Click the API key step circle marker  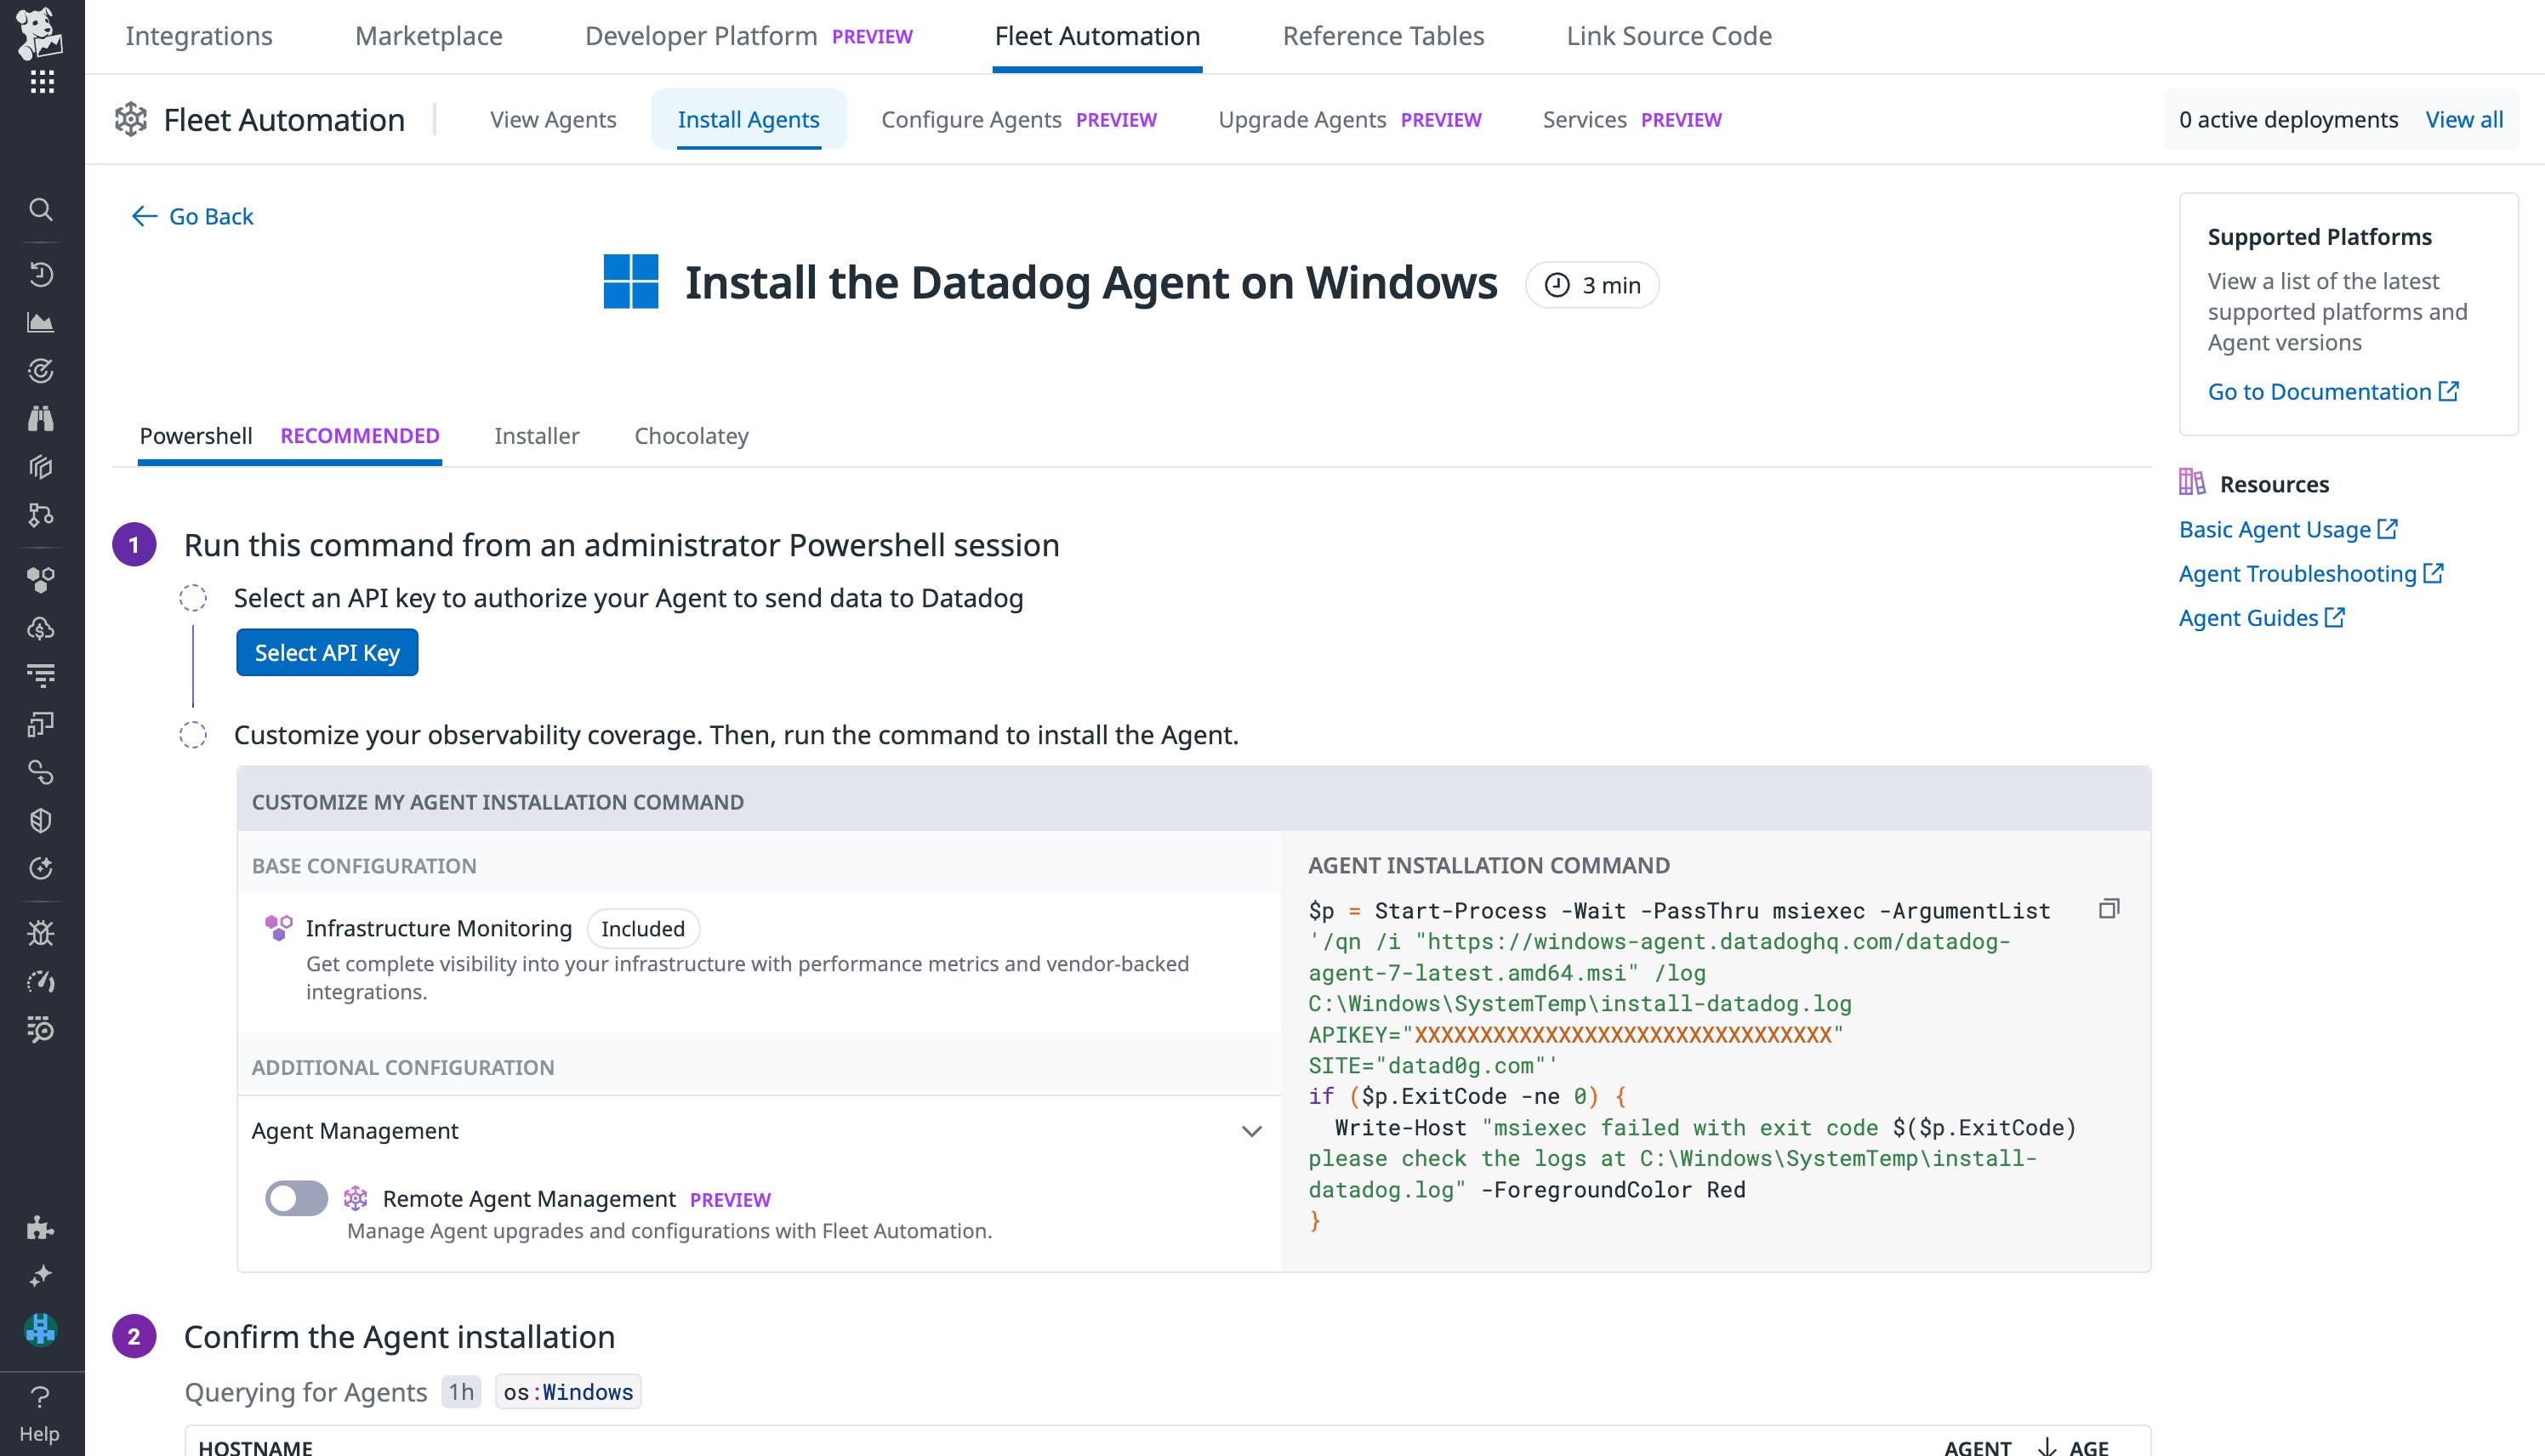(x=193, y=598)
